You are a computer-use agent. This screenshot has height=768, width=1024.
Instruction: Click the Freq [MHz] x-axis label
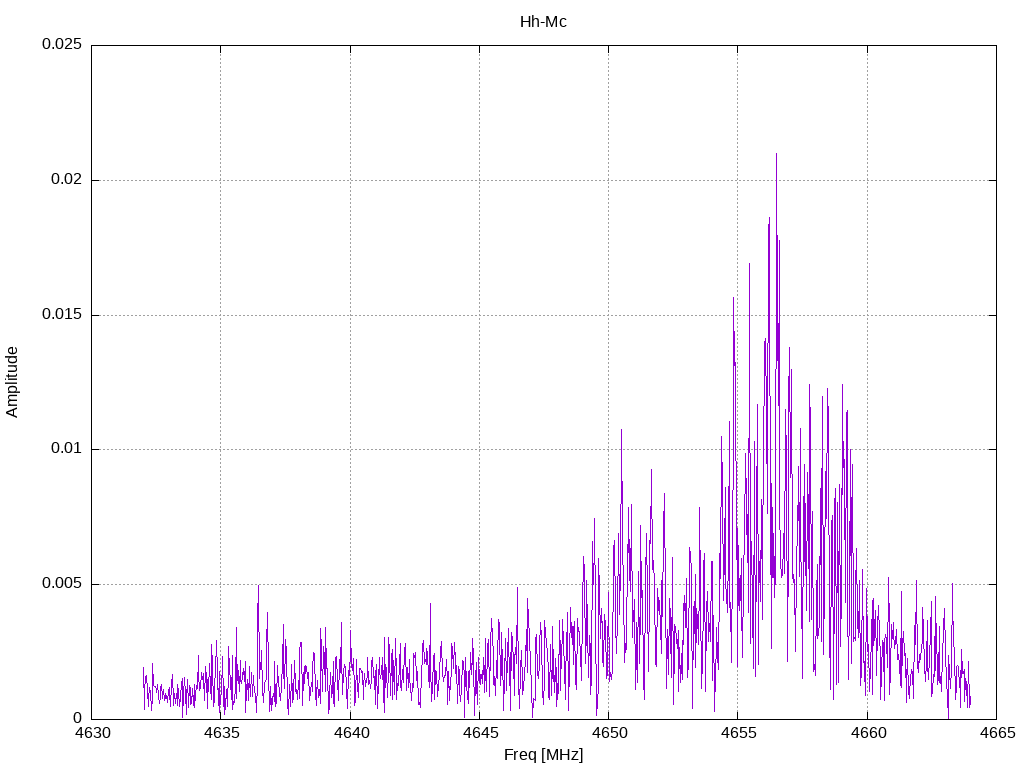(x=543, y=755)
